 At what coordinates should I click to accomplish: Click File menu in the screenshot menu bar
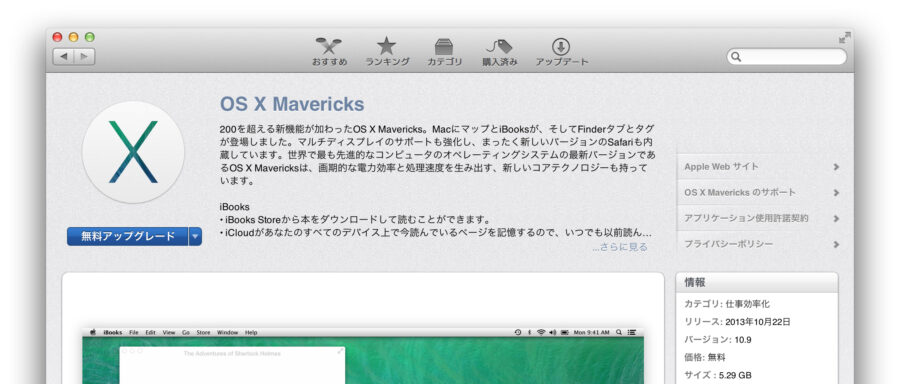coord(134,332)
